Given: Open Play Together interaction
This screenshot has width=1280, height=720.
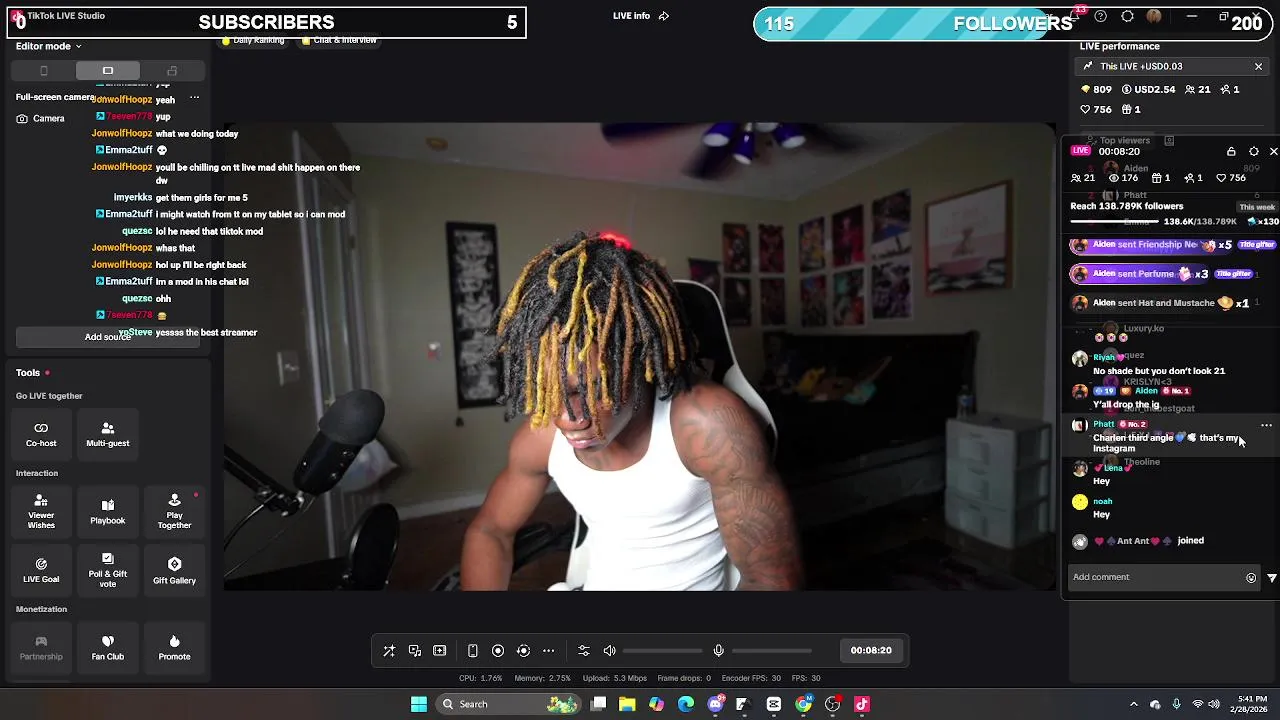Looking at the screenshot, I should 174,511.
